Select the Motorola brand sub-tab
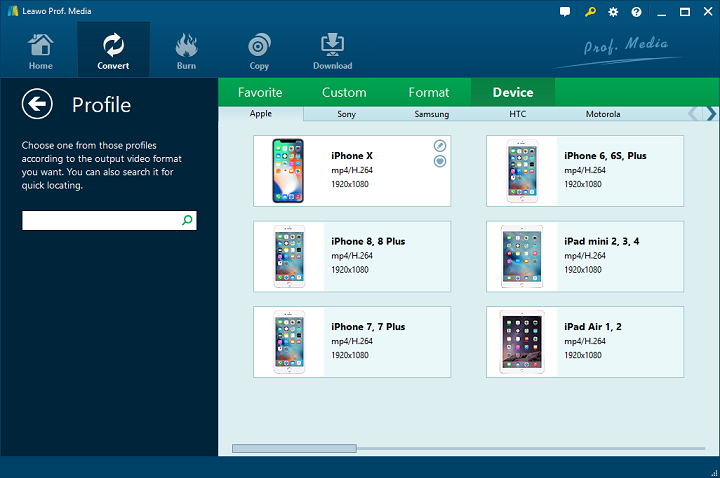This screenshot has width=720, height=478. click(x=603, y=114)
